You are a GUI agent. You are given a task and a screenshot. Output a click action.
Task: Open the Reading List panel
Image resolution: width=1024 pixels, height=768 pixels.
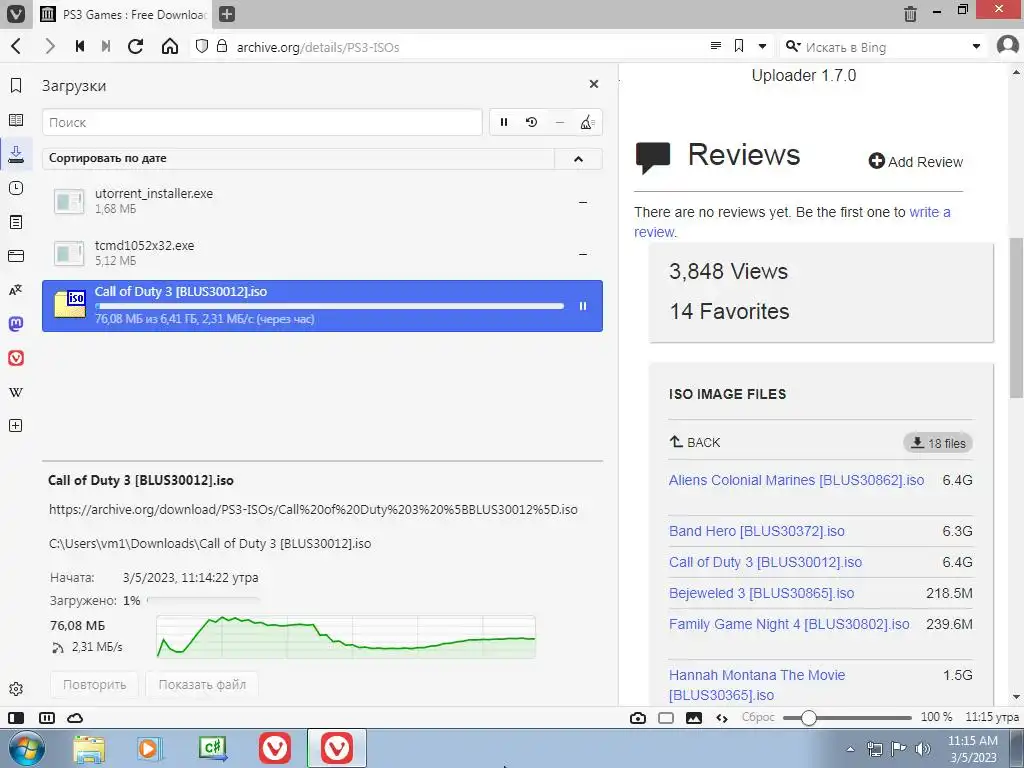pos(16,120)
